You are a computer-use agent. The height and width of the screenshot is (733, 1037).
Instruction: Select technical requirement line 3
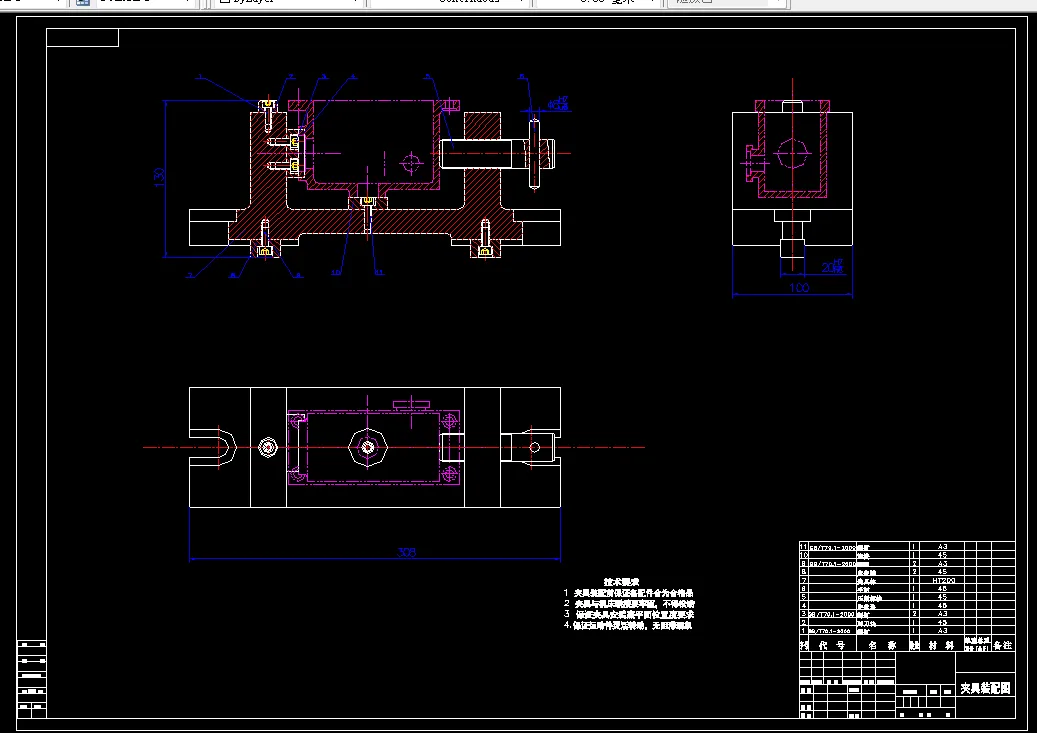click(629, 614)
